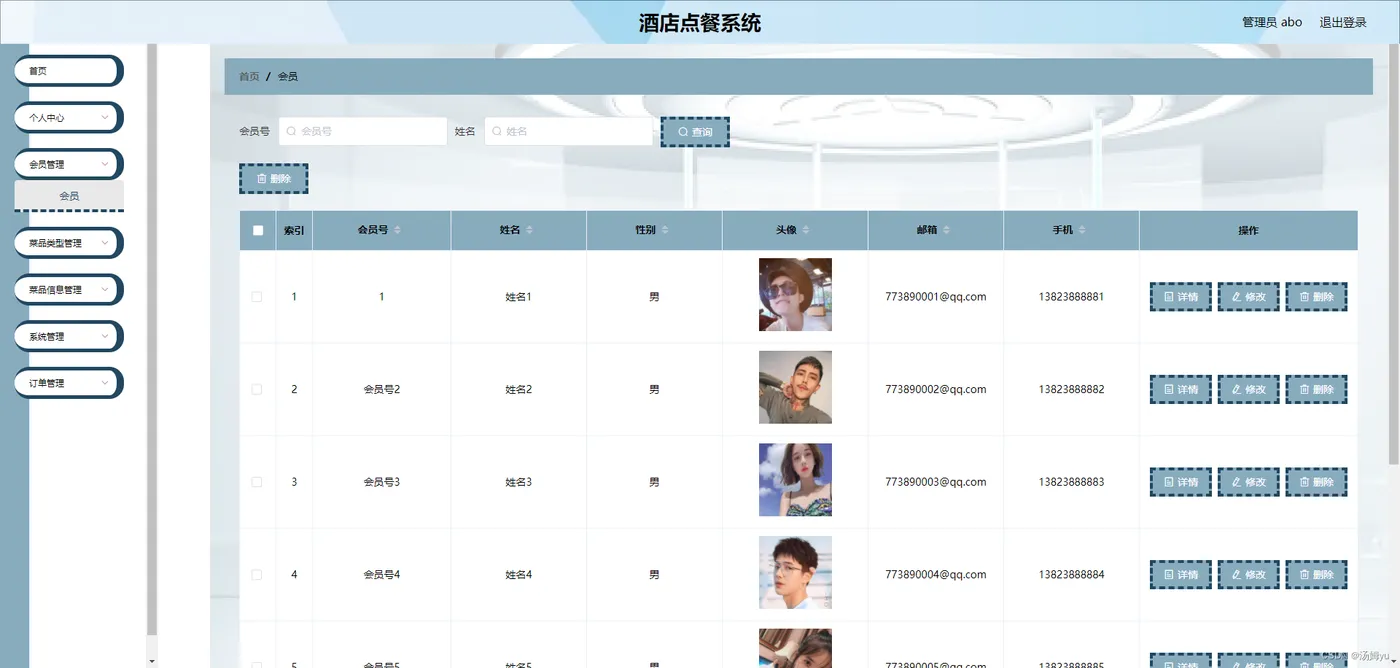1400x668 pixels.
Task: Click phone number 13823888883
Action: (1071, 482)
